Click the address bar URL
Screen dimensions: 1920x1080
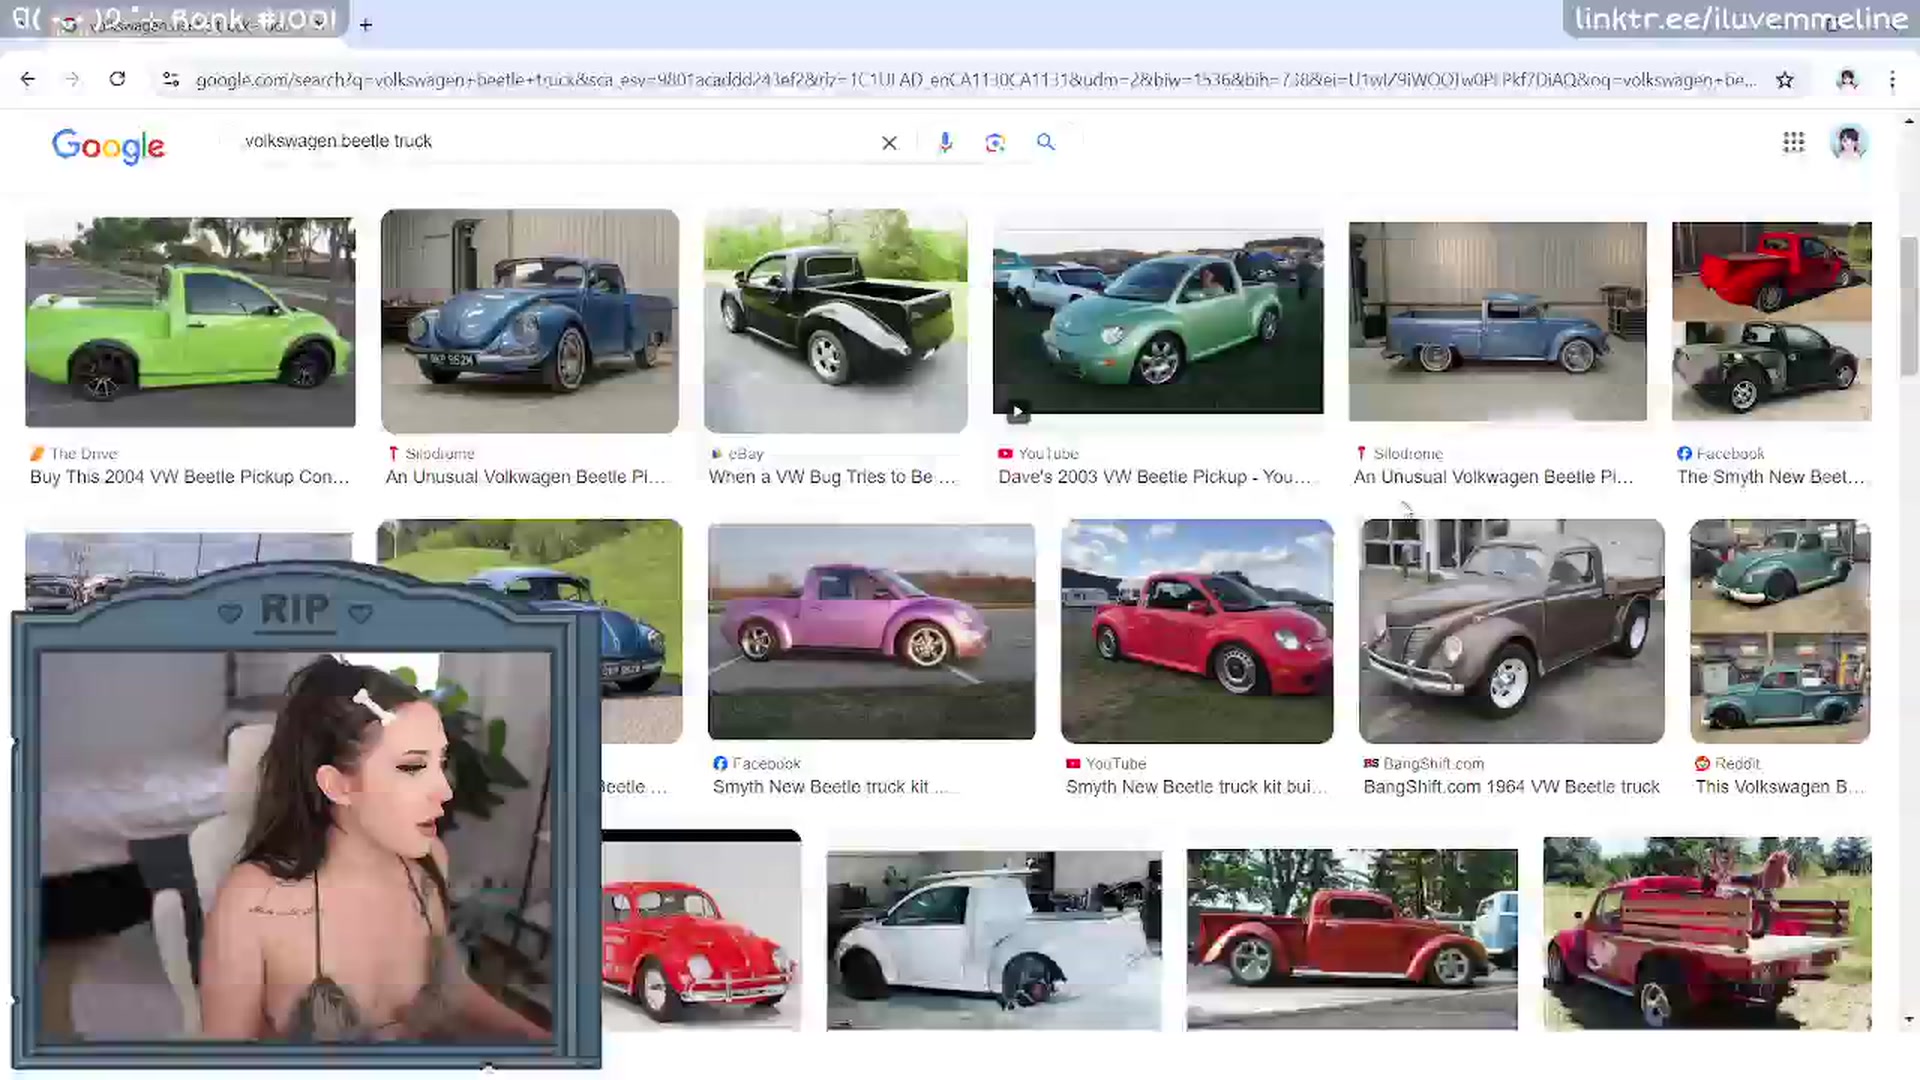click(x=975, y=80)
